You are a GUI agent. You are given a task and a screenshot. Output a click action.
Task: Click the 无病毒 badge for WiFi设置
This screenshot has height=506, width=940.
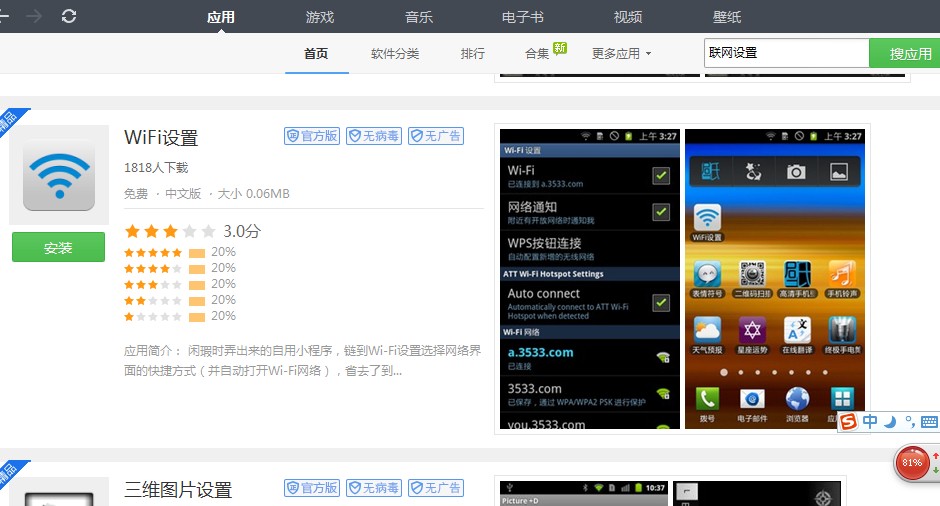373,136
